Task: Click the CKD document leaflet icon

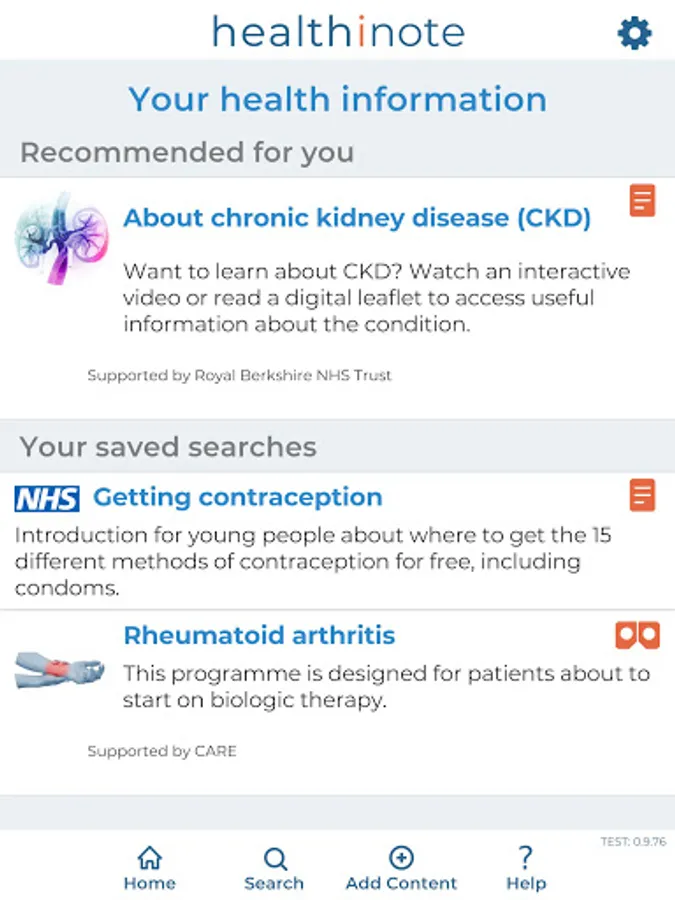Action: [642, 200]
